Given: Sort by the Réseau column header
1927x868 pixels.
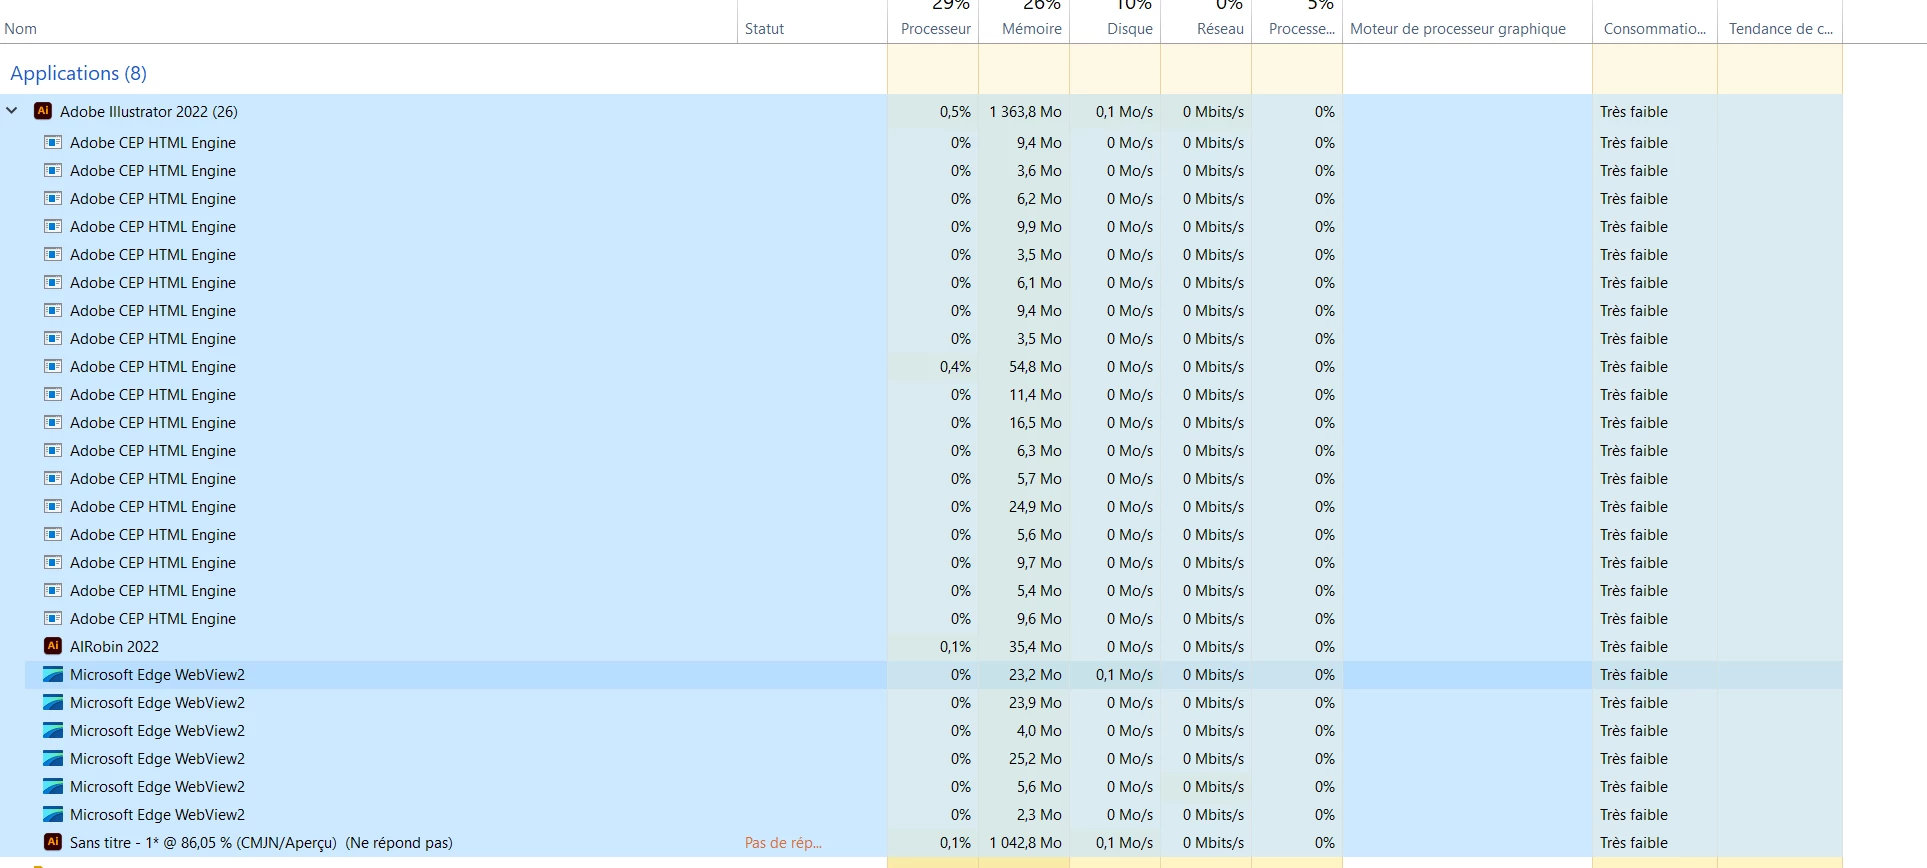Looking at the screenshot, I should coord(1220,28).
